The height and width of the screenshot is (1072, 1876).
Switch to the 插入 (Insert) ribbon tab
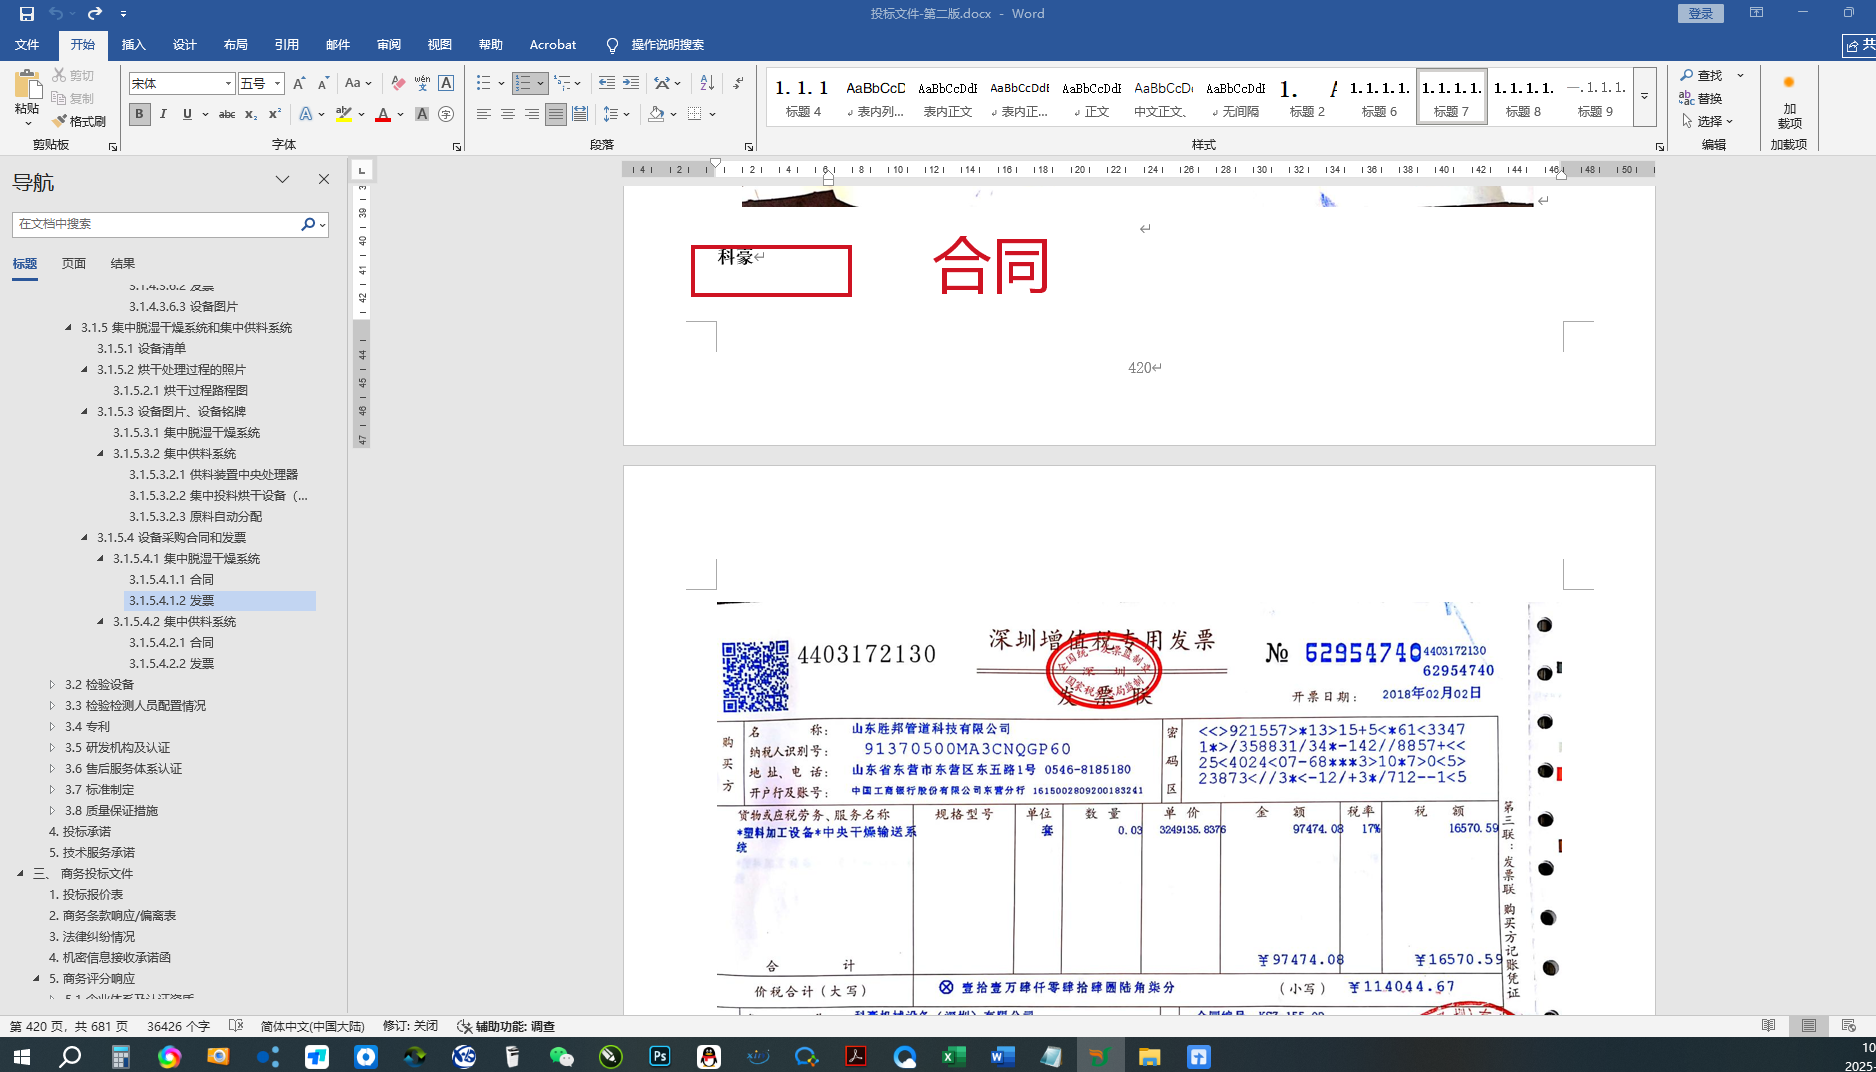pyautogui.click(x=134, y=45)
